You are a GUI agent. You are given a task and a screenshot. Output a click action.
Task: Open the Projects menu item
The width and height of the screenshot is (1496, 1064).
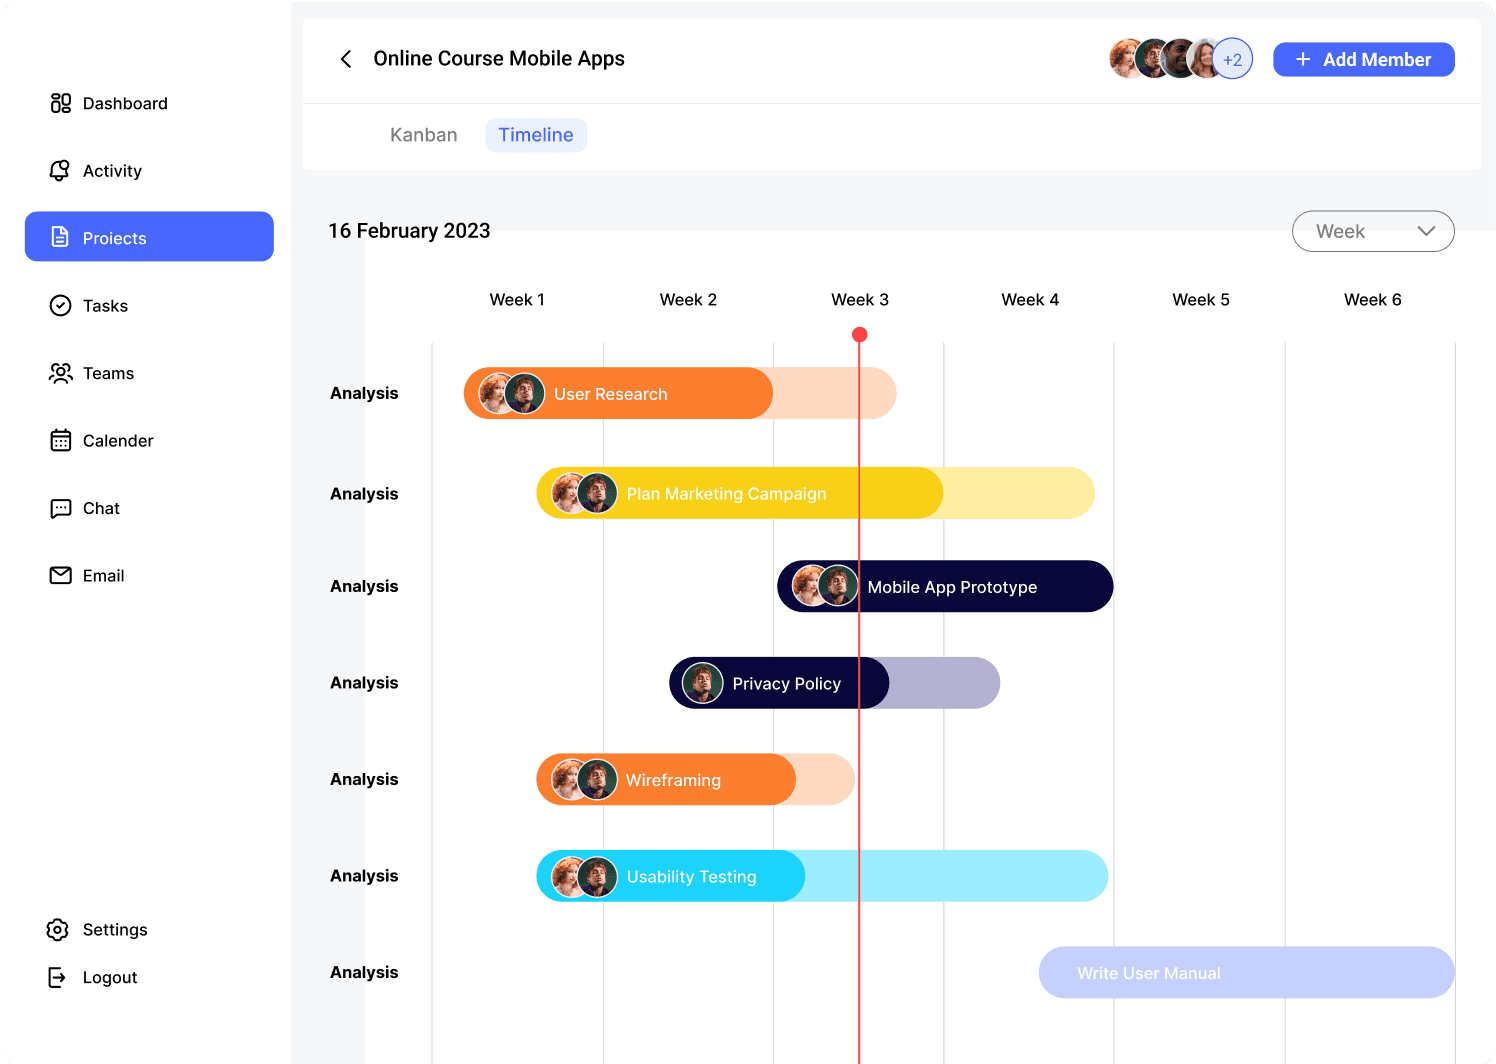pyautogui.click(x=149, y=237)
